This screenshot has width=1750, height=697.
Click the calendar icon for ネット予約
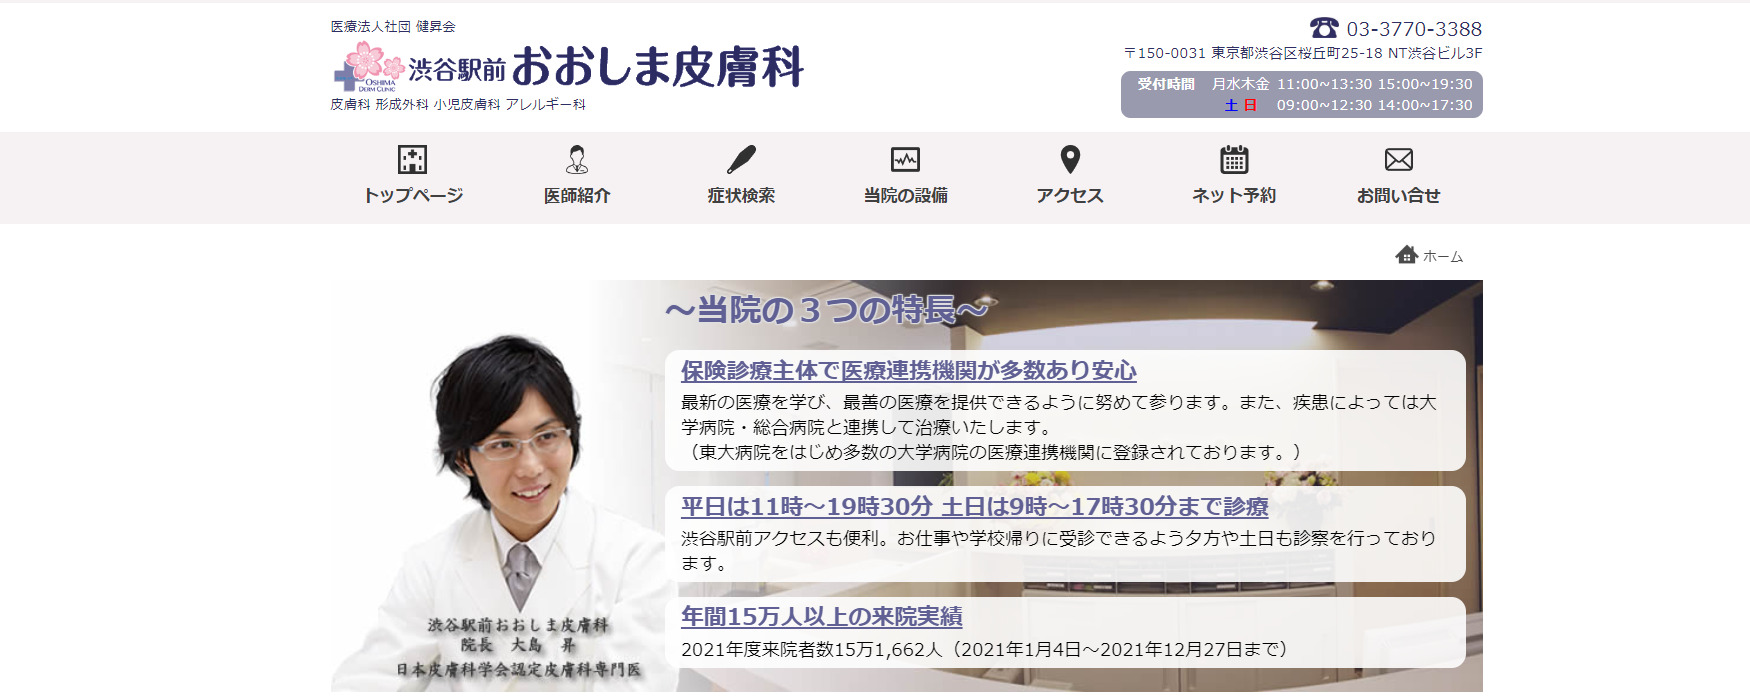1234,160
